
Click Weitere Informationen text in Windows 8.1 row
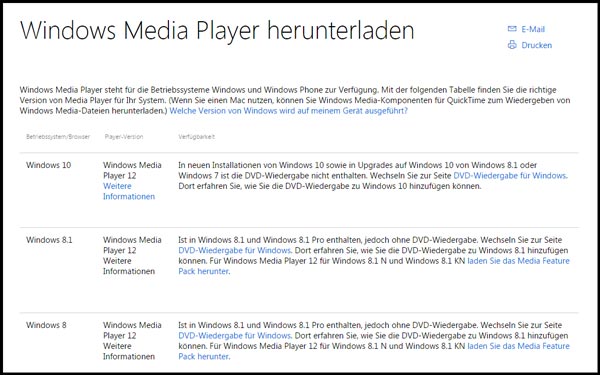129,266
